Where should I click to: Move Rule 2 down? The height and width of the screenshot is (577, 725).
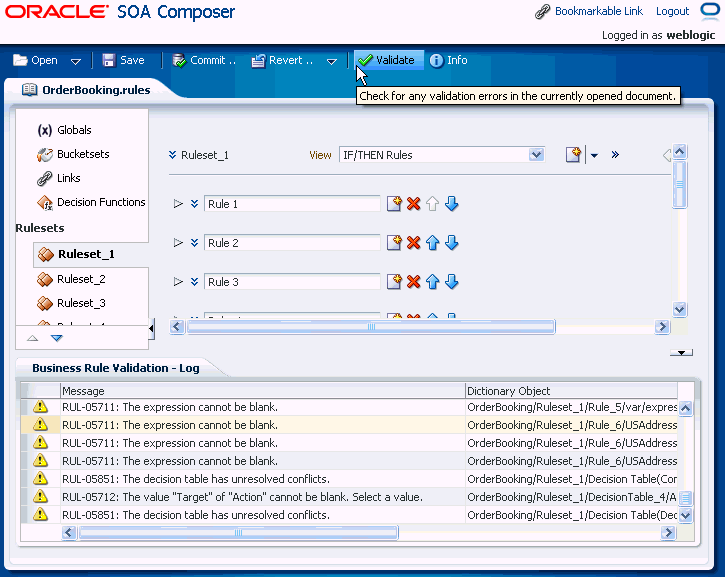[452, 242]
